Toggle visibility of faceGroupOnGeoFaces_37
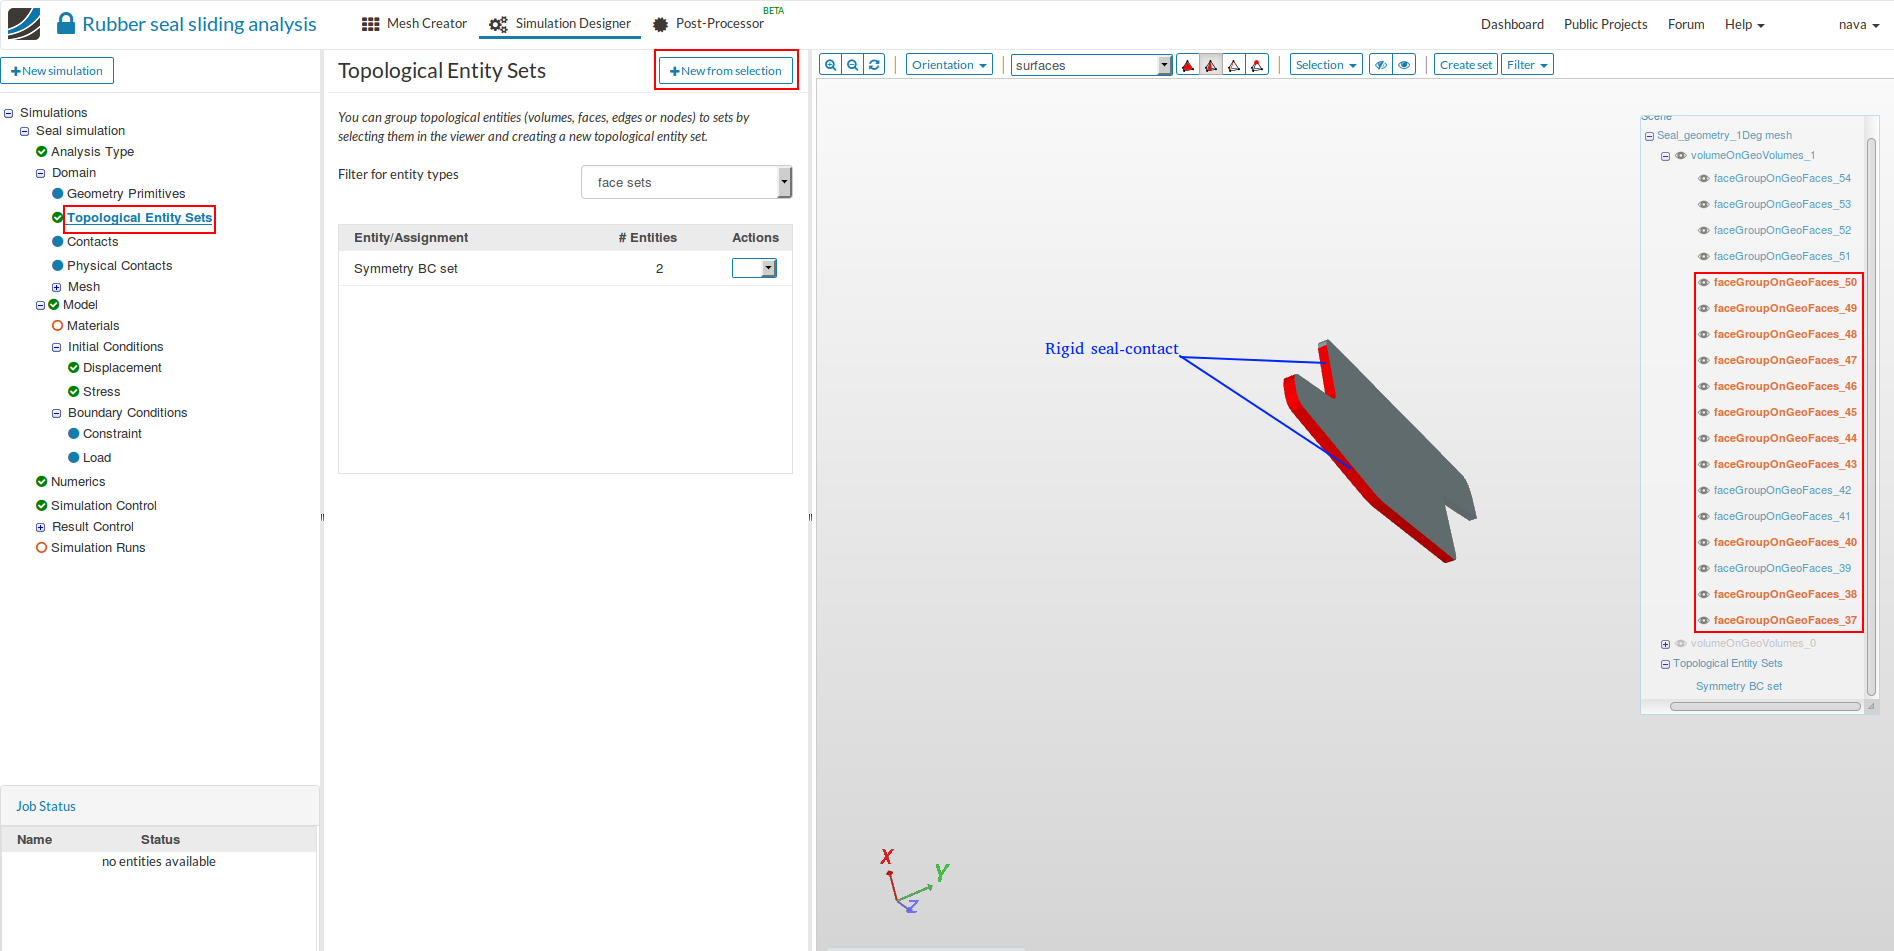 tap(1704, 621)
